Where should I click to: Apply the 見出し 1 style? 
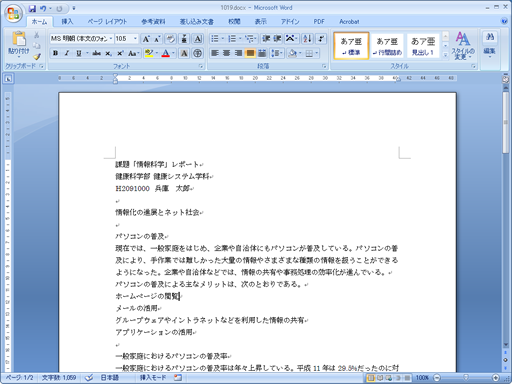[x=423, y=46]
